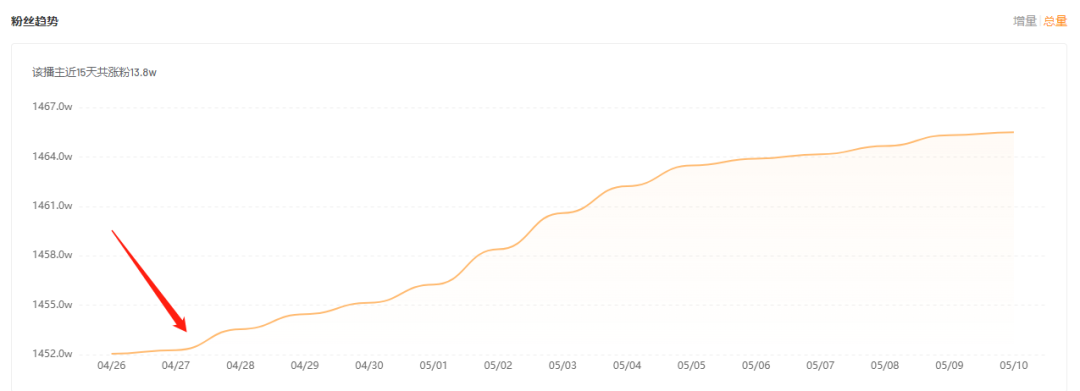Click the 1452.0w y-axis label
The image size is (1080, 391).
tap(52, 354)
